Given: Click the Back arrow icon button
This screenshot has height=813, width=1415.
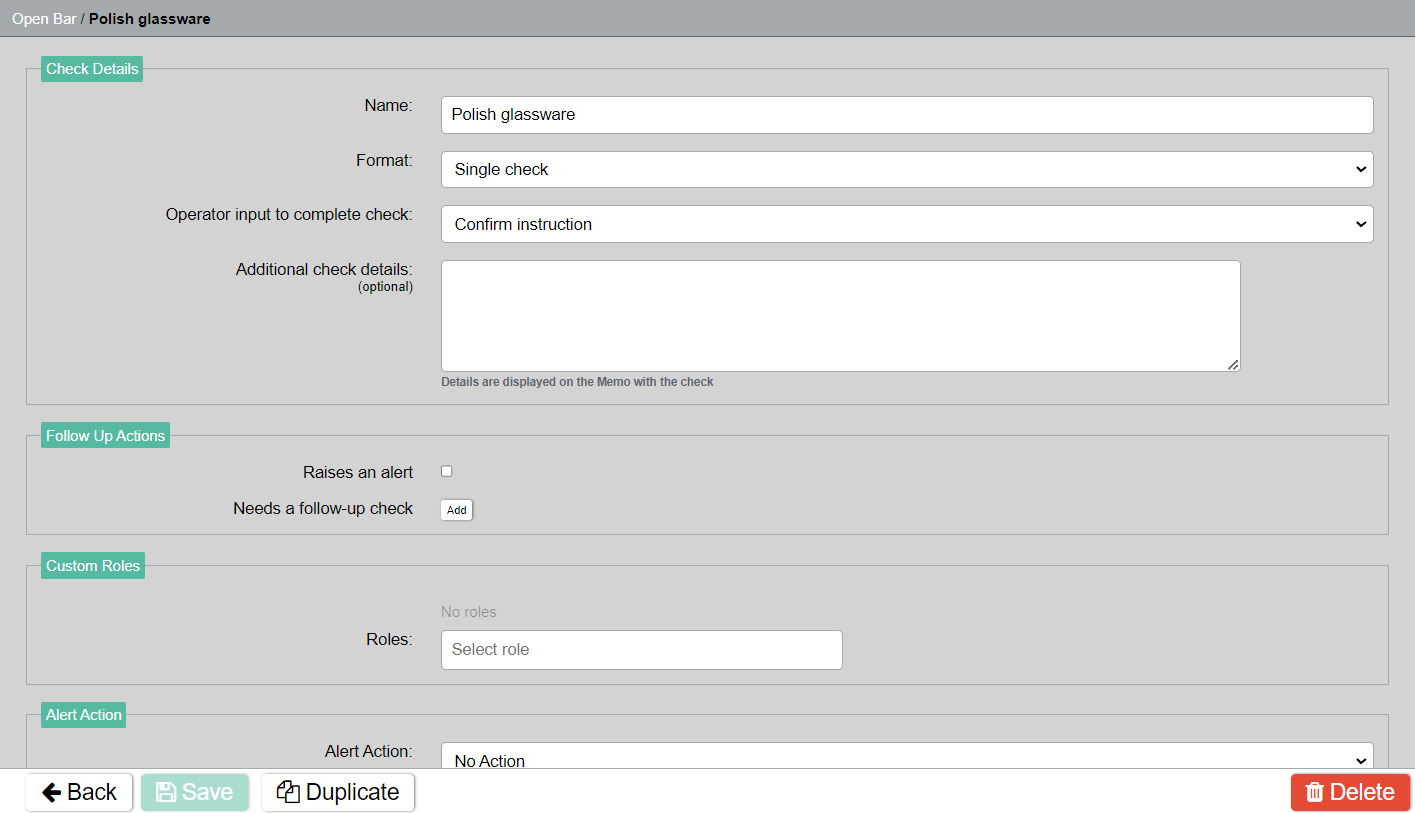Looking at the screenshot, I should tap(52, 792).
